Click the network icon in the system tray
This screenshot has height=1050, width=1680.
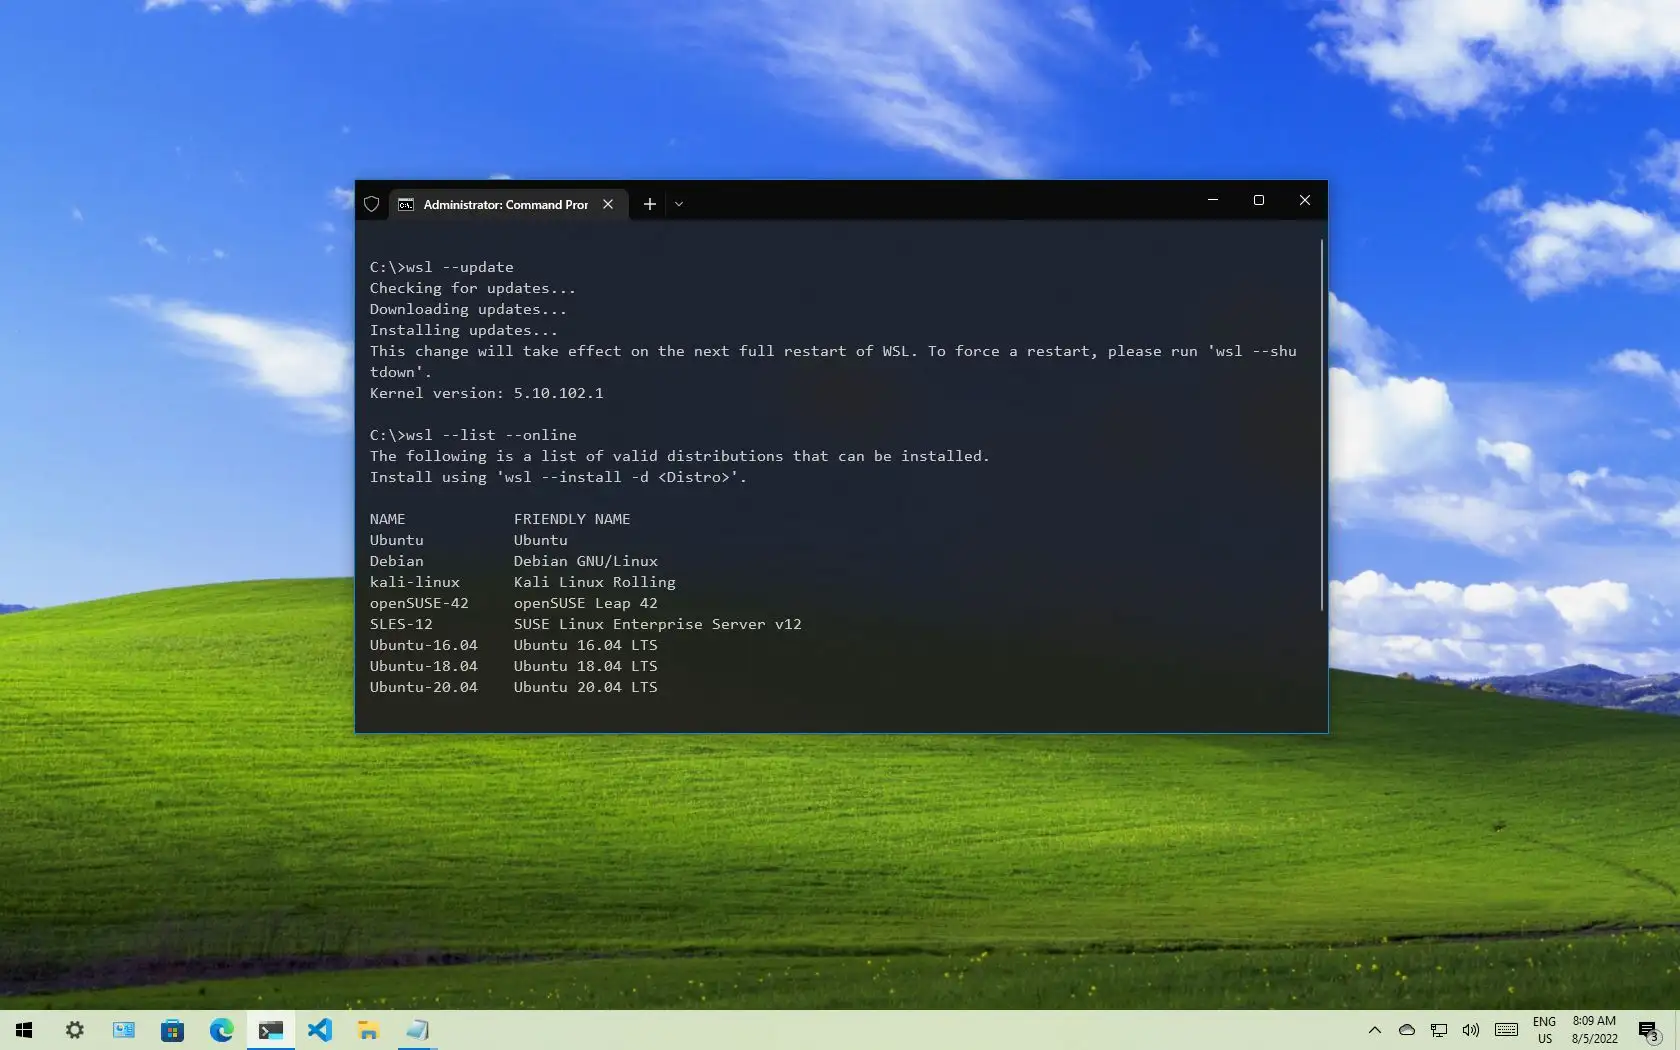(1439, 1031)
